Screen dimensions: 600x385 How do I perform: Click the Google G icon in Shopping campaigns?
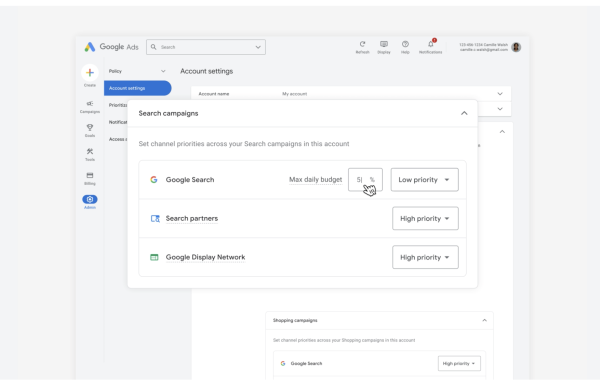(283, 363)
